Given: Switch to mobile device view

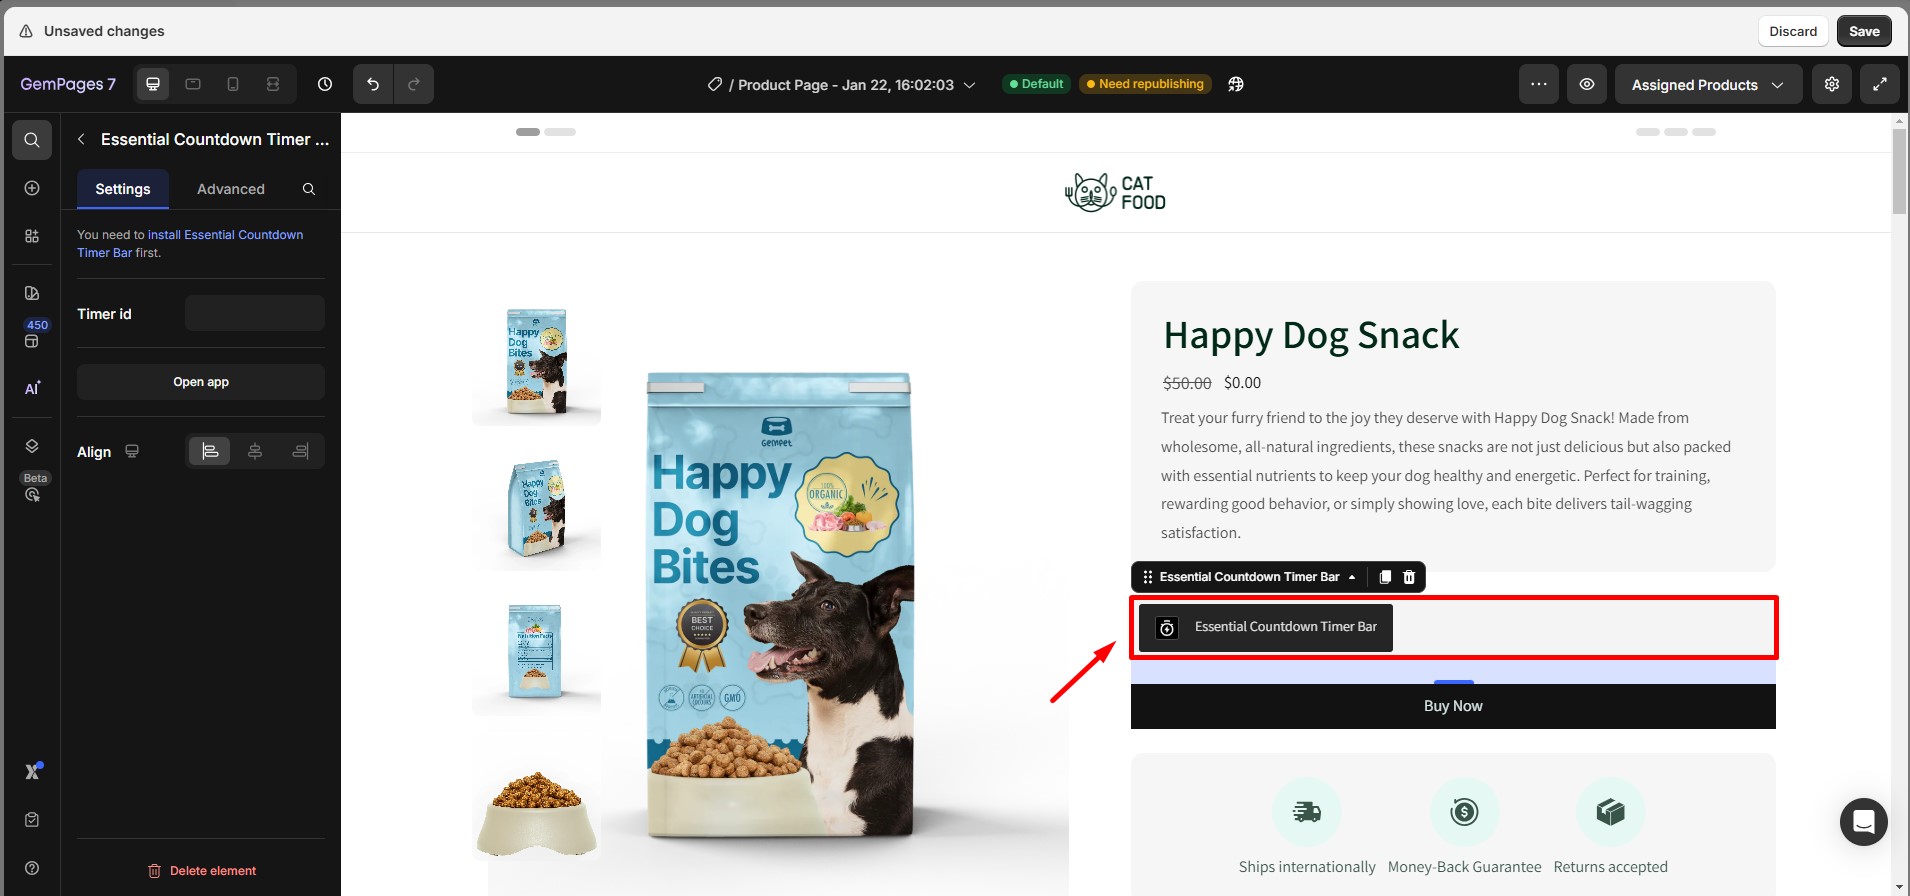Looking at the screenshot, I should pyautogui.click(x=233, y=84).
